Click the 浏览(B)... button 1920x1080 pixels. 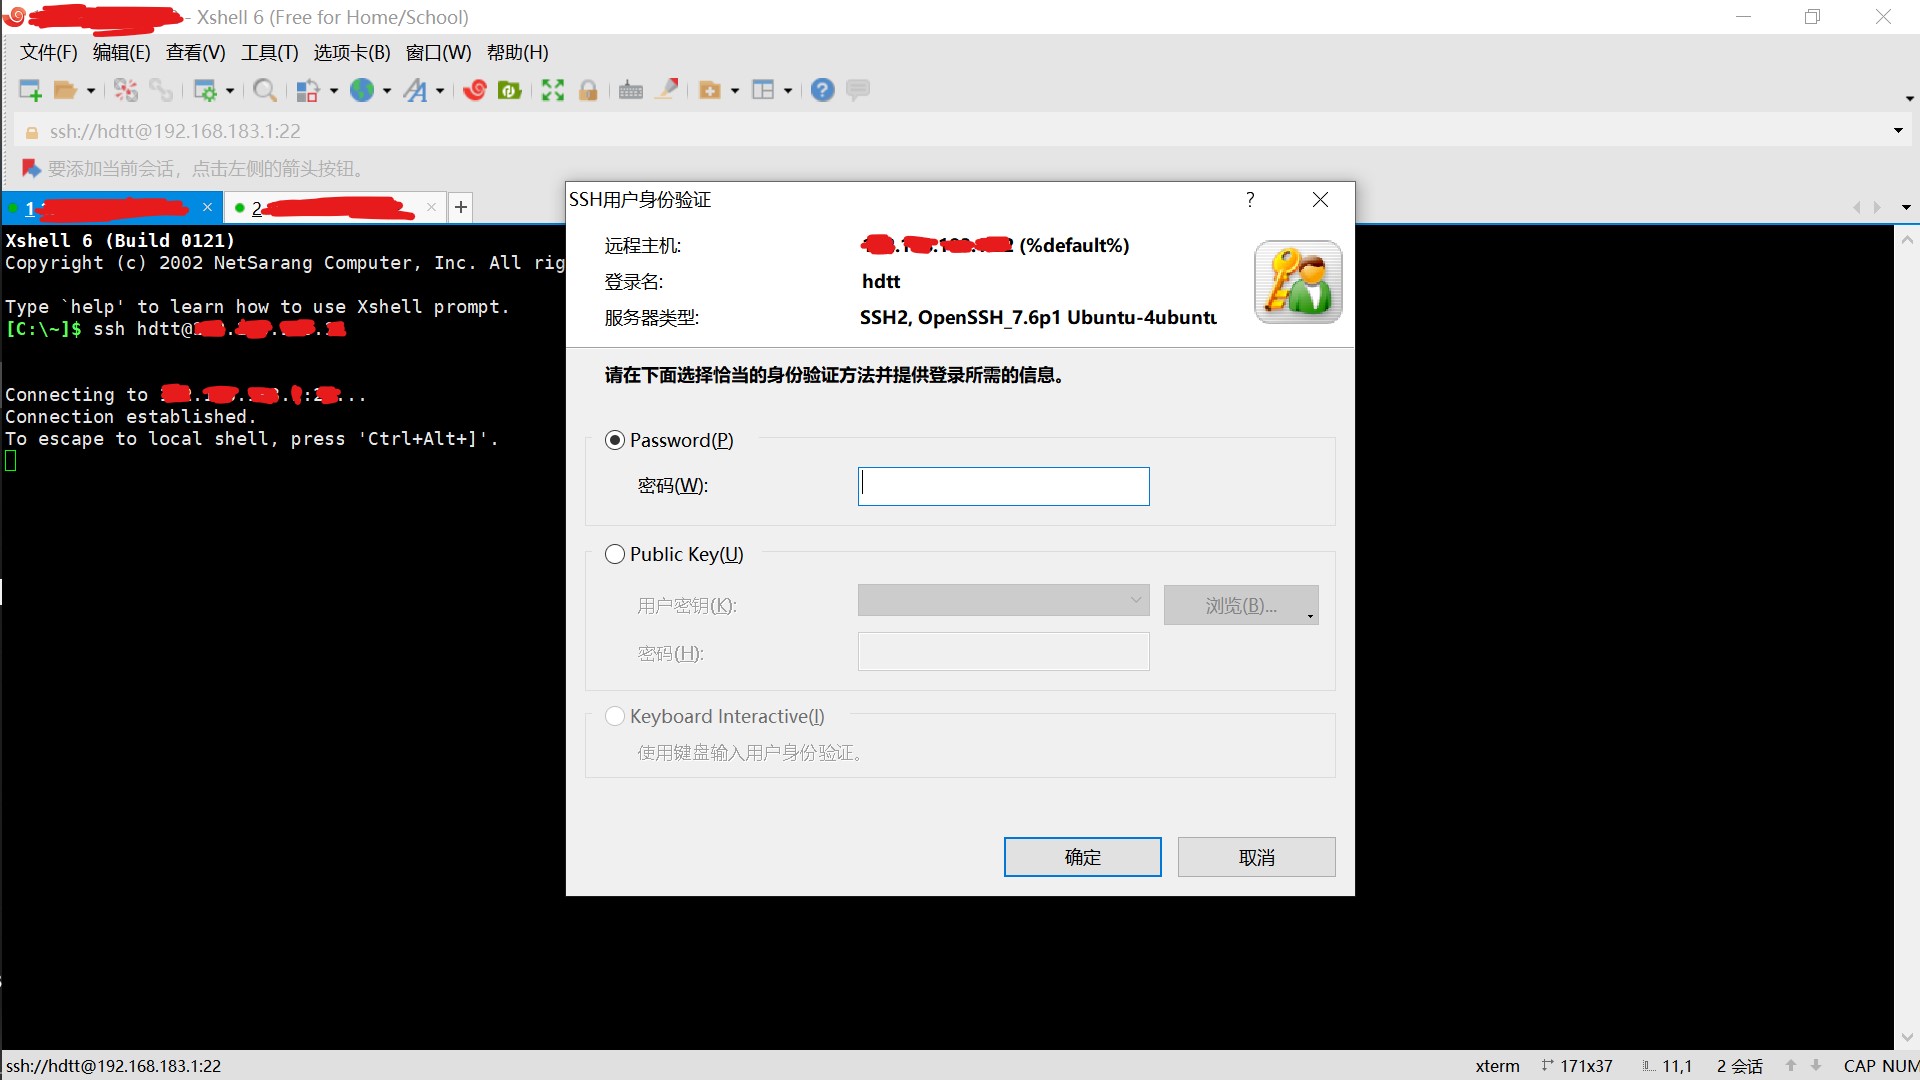pos(1241,605)
